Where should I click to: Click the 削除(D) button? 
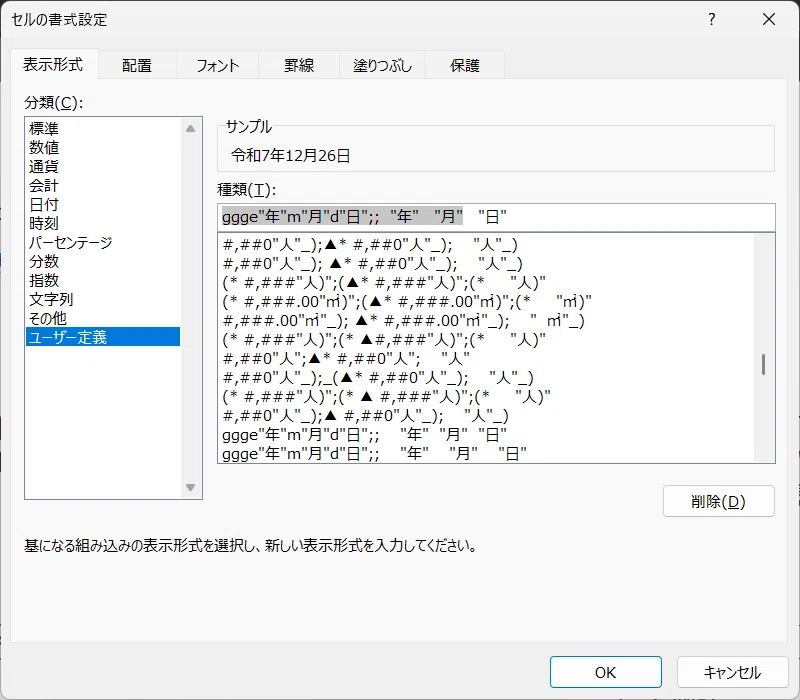(x=718, y=502)
